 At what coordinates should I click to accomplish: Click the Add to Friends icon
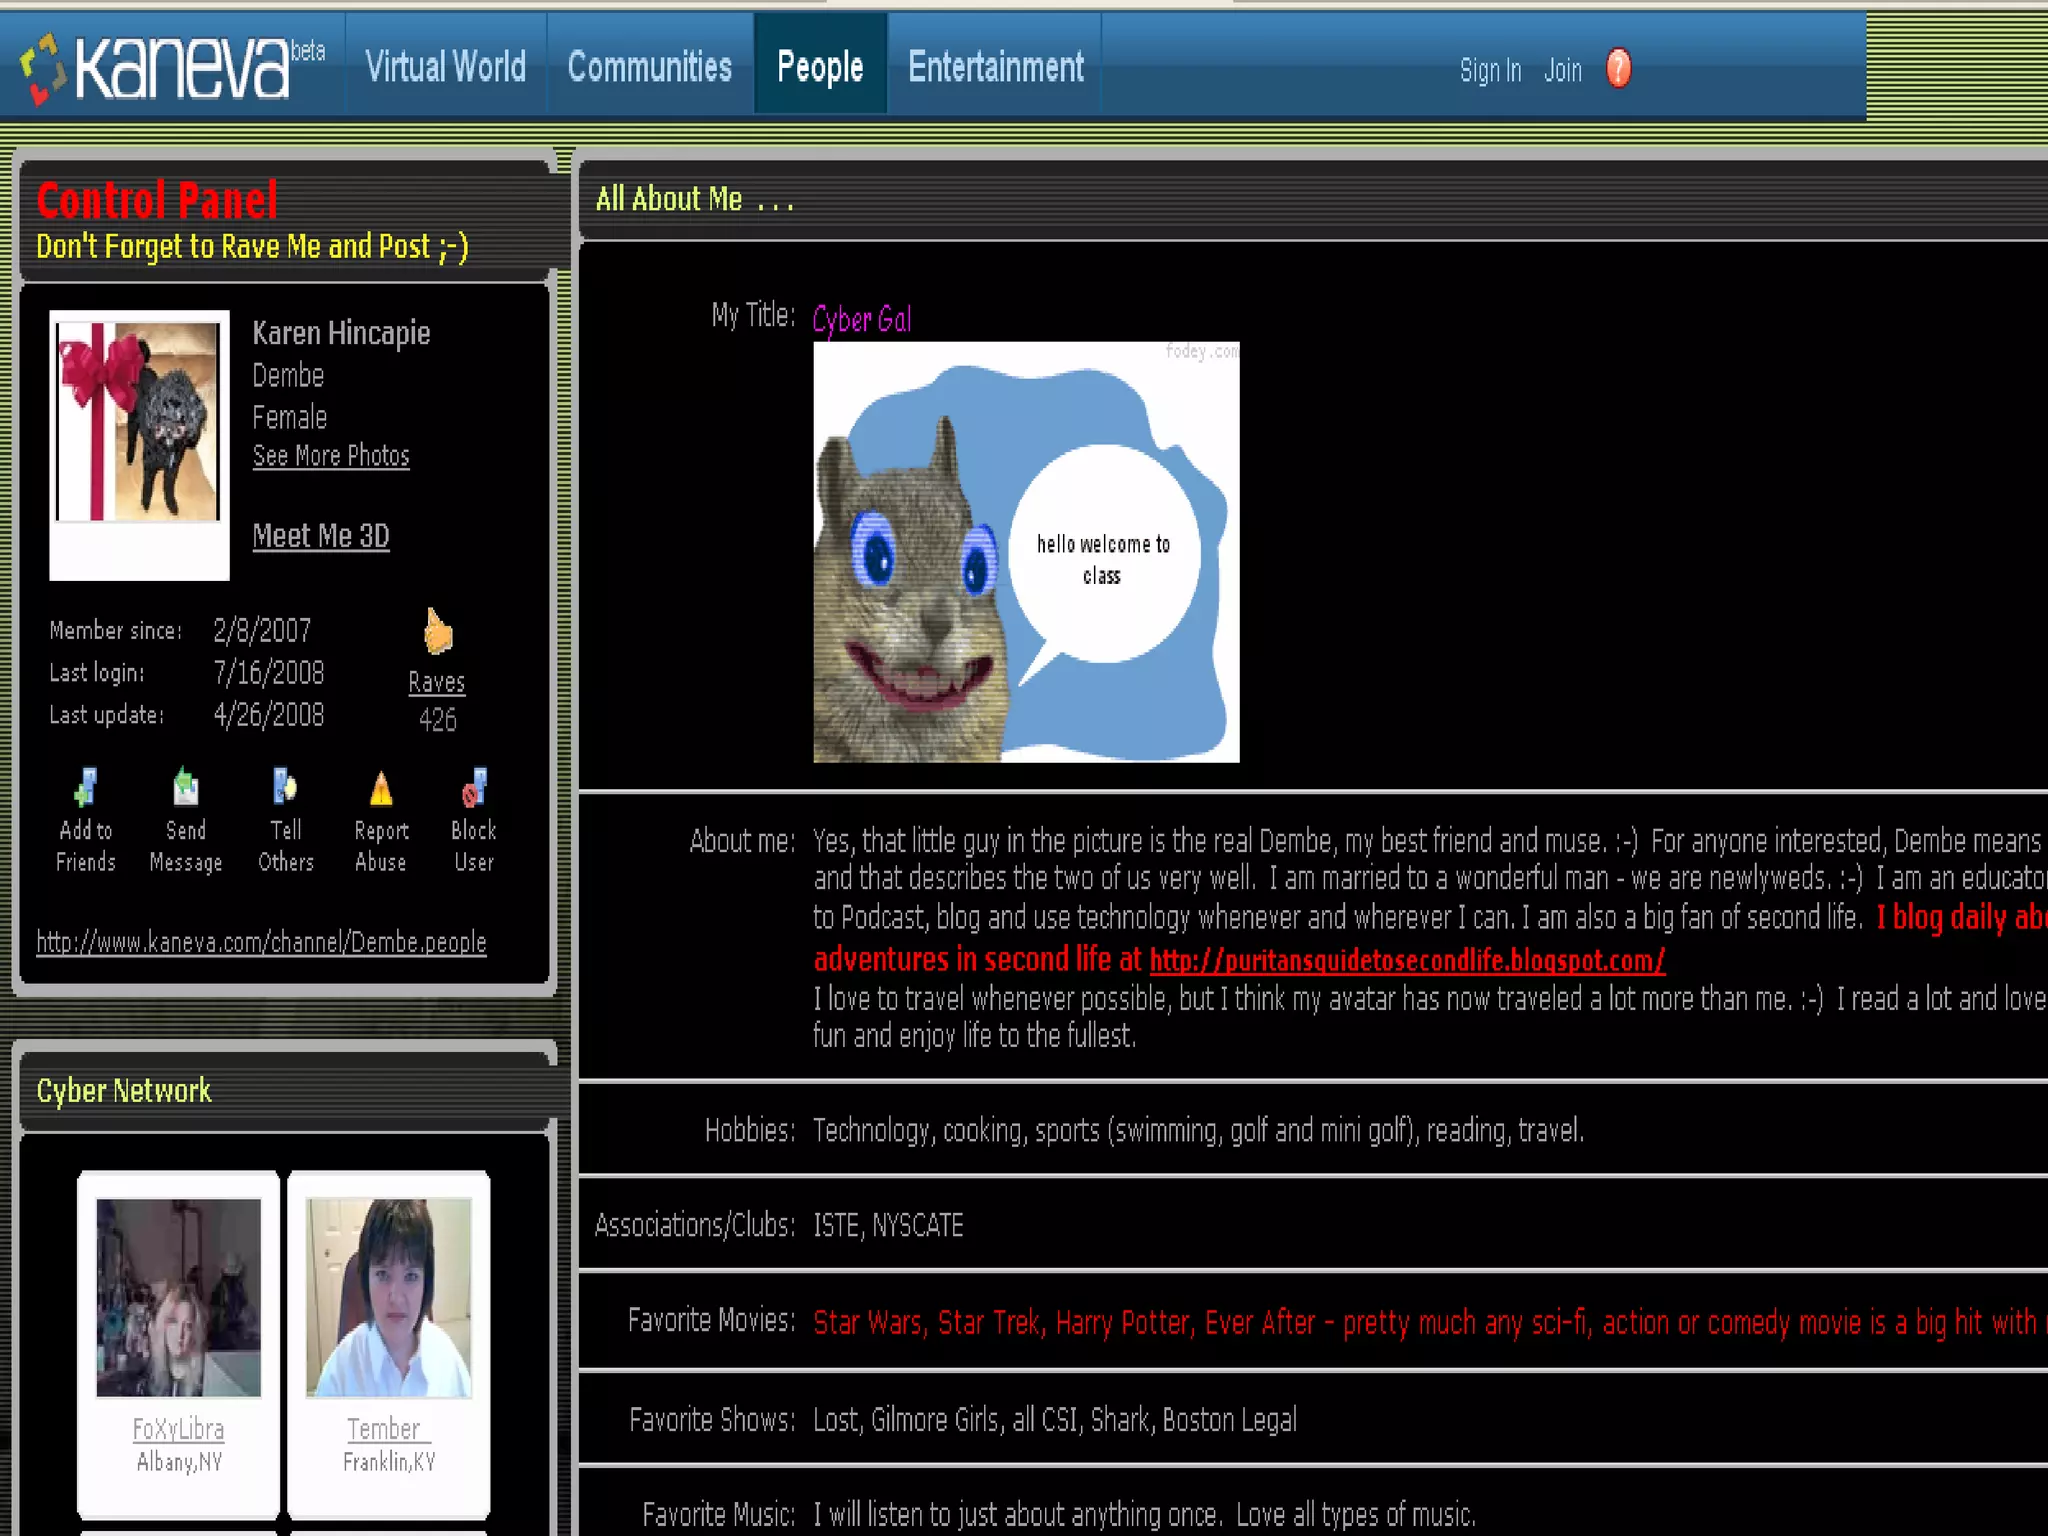pos(86,788)
